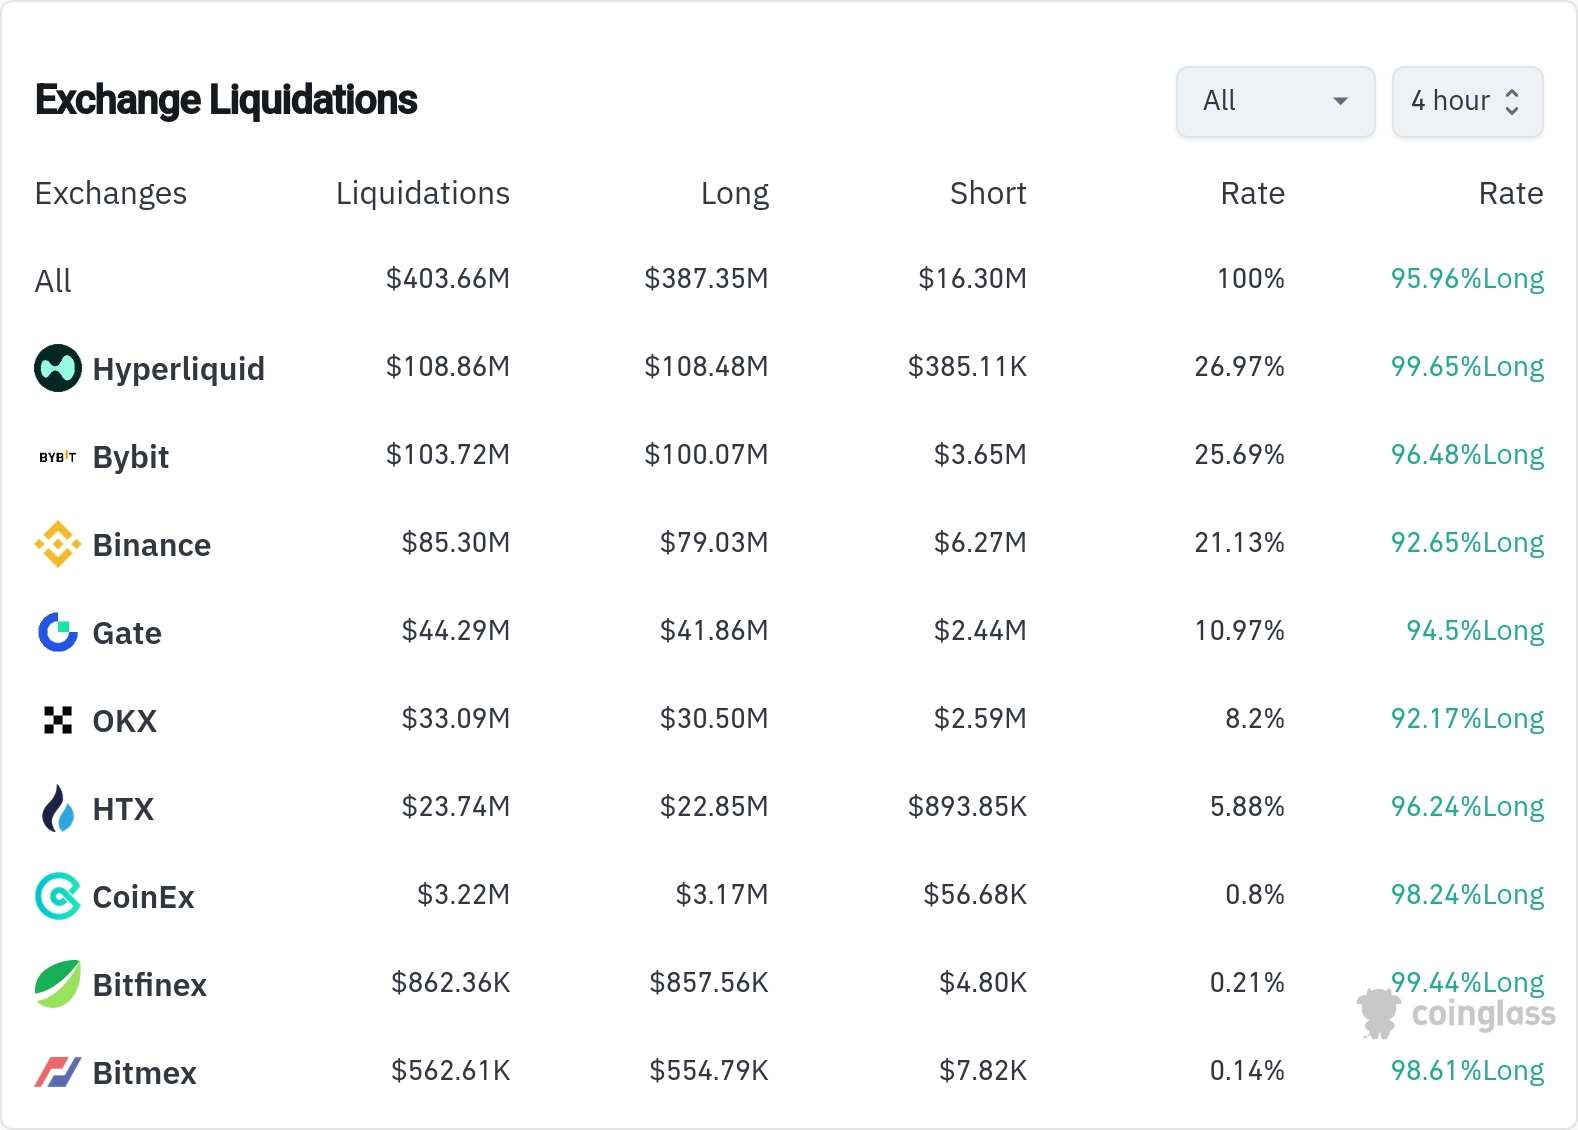Click the Bitfinex leaf logo icon
The image size is (1578, 1130).
58,984
